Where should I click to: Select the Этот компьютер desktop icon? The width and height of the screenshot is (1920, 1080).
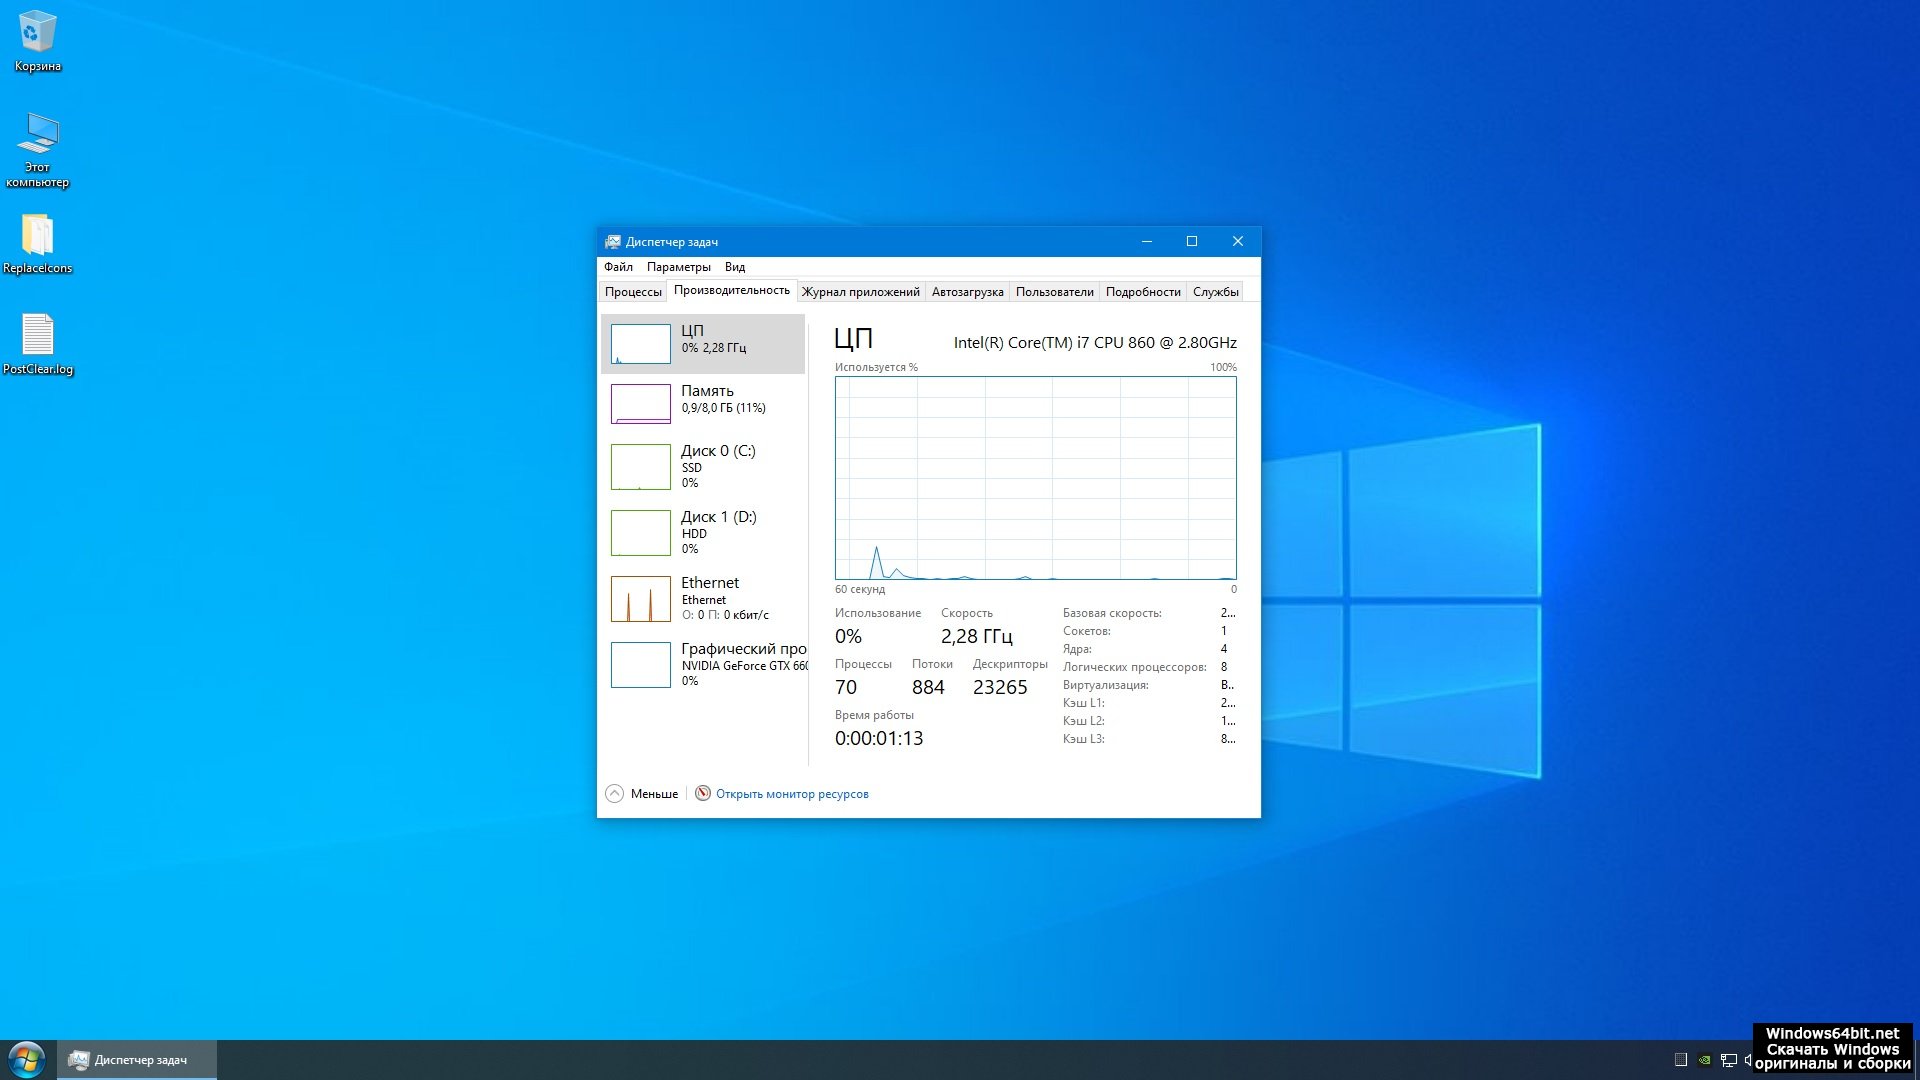(38, 137)
